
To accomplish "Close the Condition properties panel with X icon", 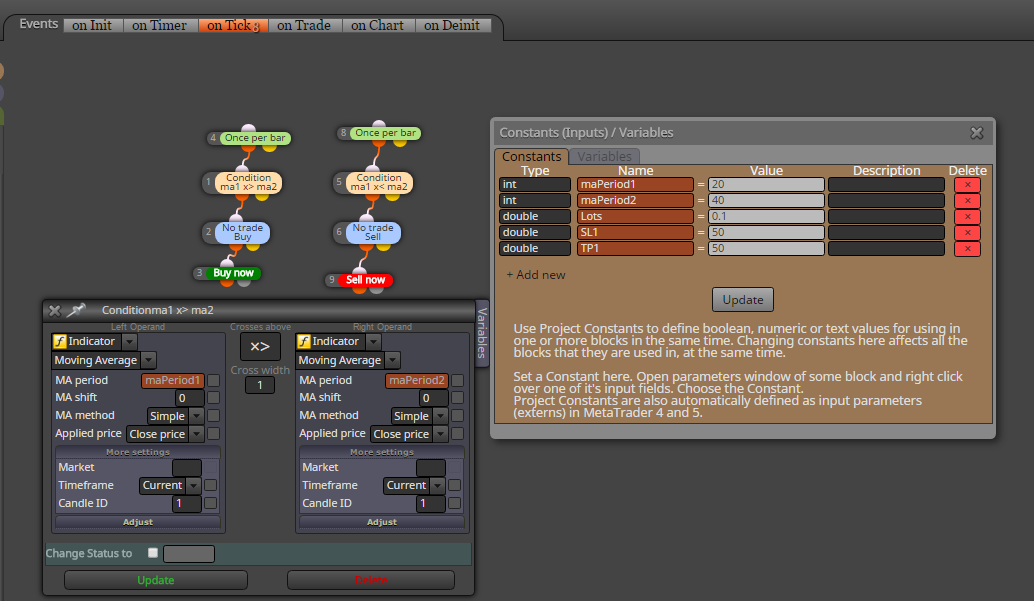I will coord(55,310).
